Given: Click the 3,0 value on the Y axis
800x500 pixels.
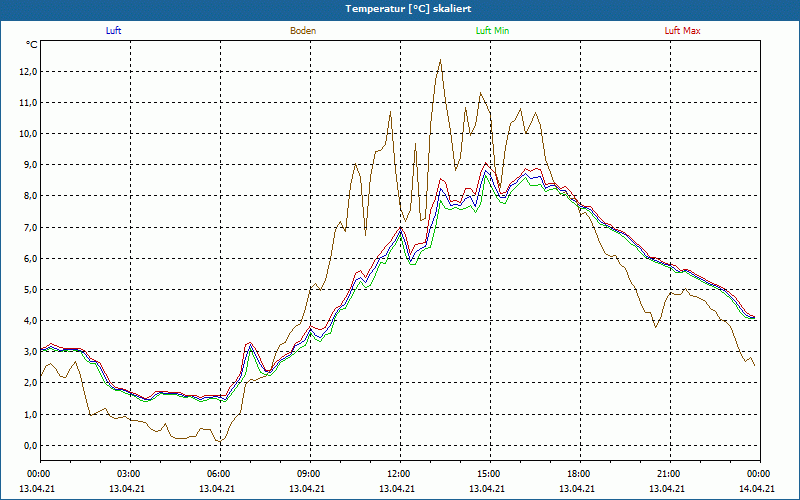Looking at the screenshot, I should [30, 352].
